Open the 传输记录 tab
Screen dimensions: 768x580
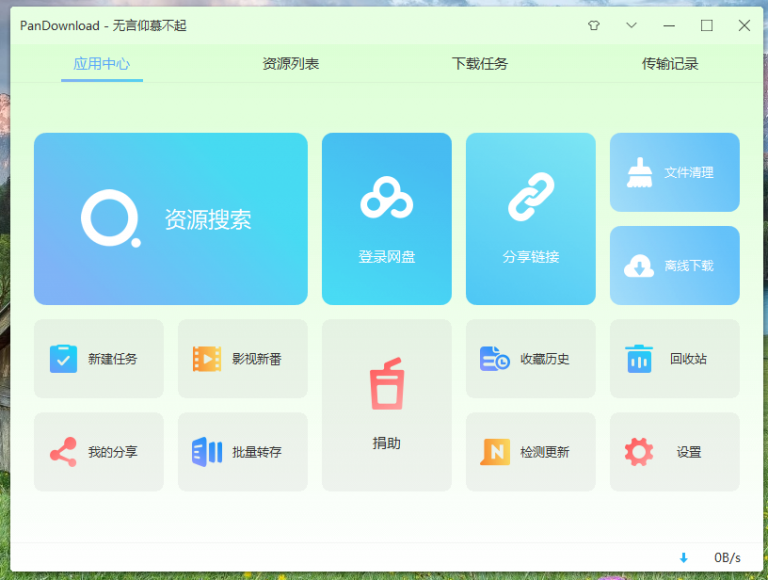point(670,64)
